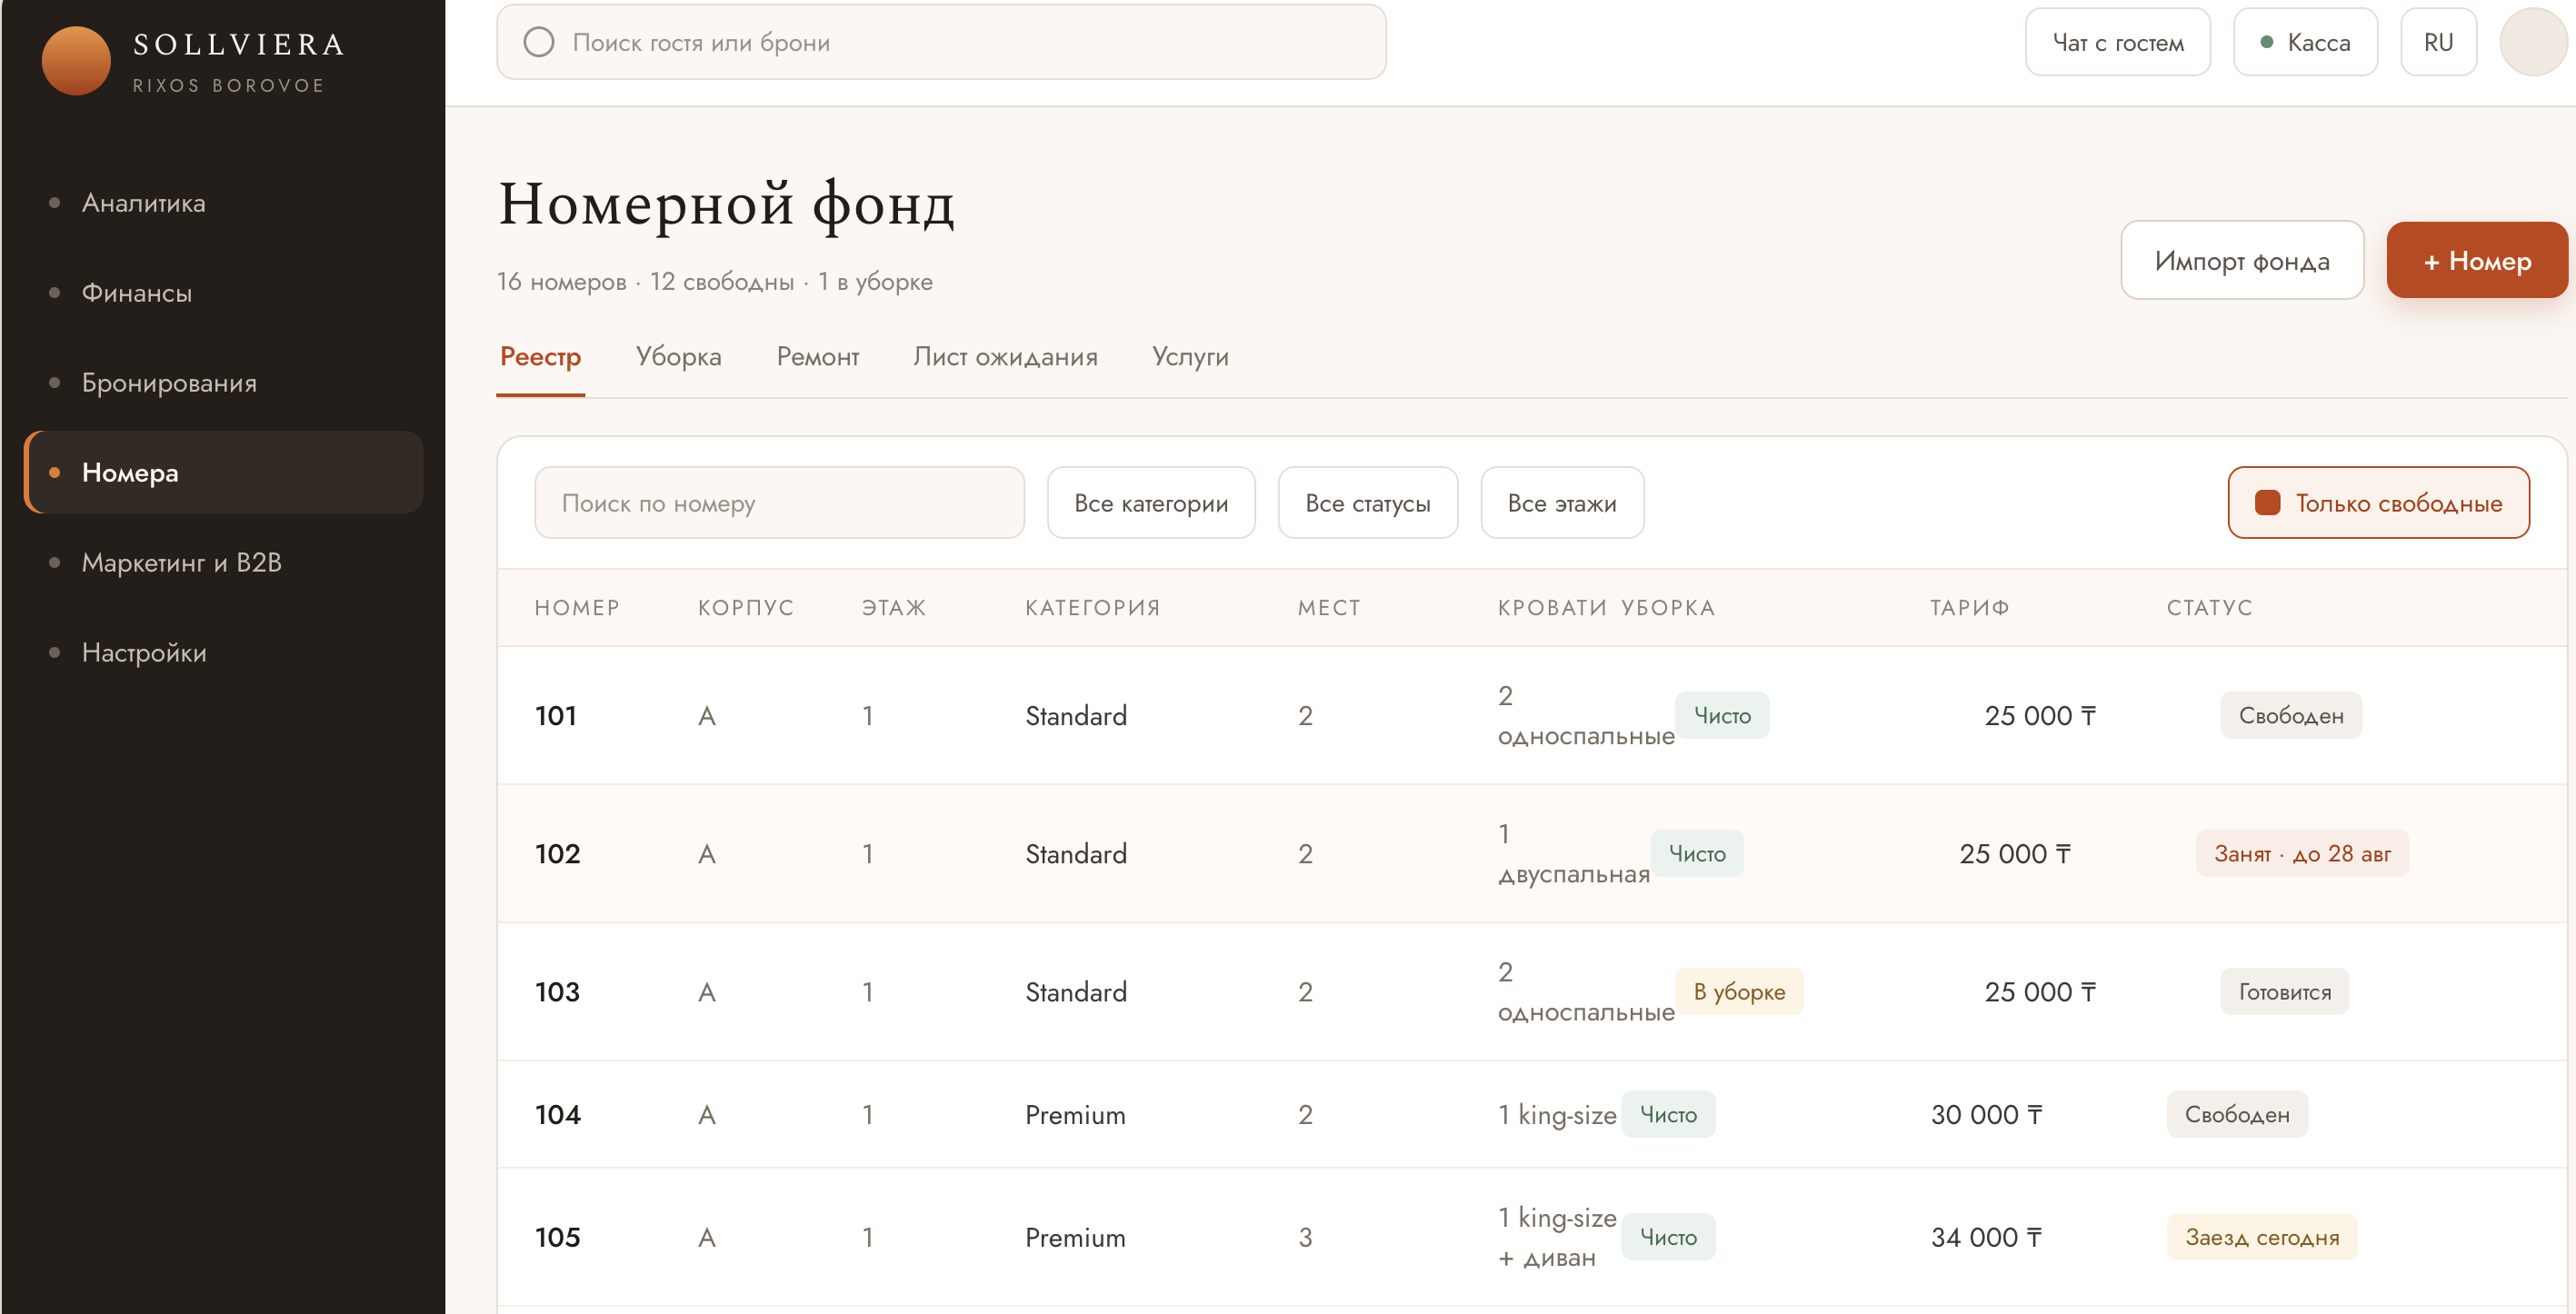The width and height of the screenshot is (2576, 1314).
Task: Open the Касса button
Action: coord(2304,42)
